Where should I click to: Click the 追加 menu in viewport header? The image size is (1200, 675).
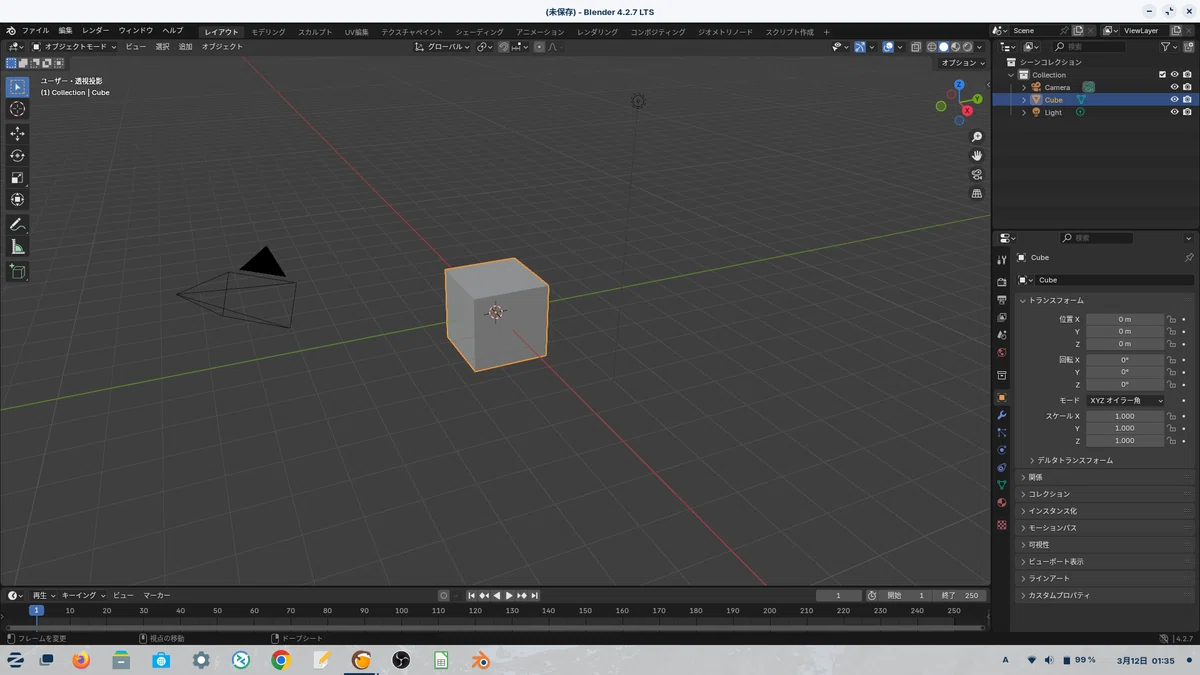(185, 47)
